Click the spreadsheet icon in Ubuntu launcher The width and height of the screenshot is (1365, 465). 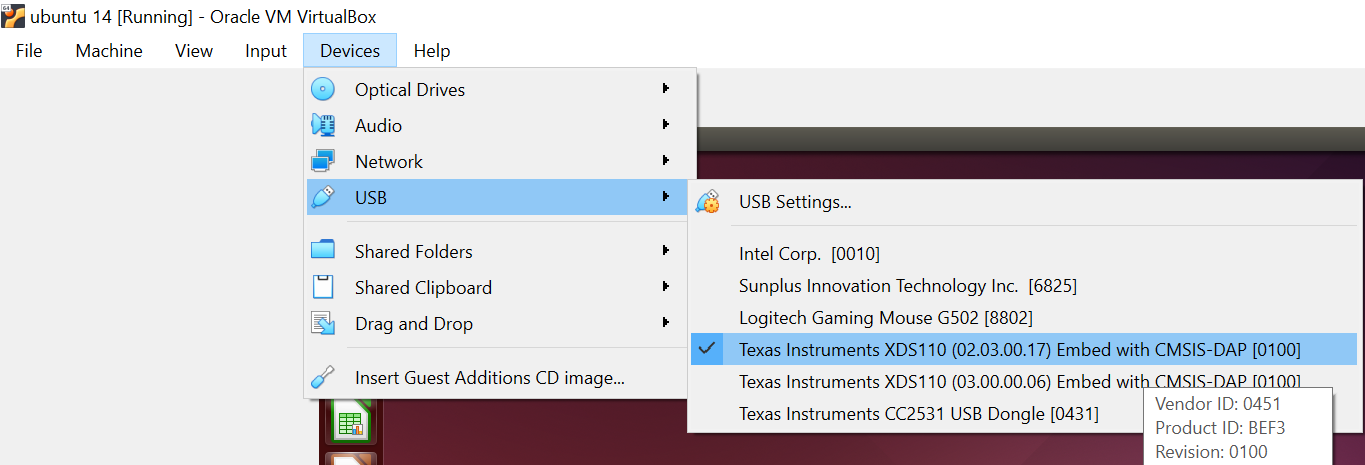(x=350, y=424)
